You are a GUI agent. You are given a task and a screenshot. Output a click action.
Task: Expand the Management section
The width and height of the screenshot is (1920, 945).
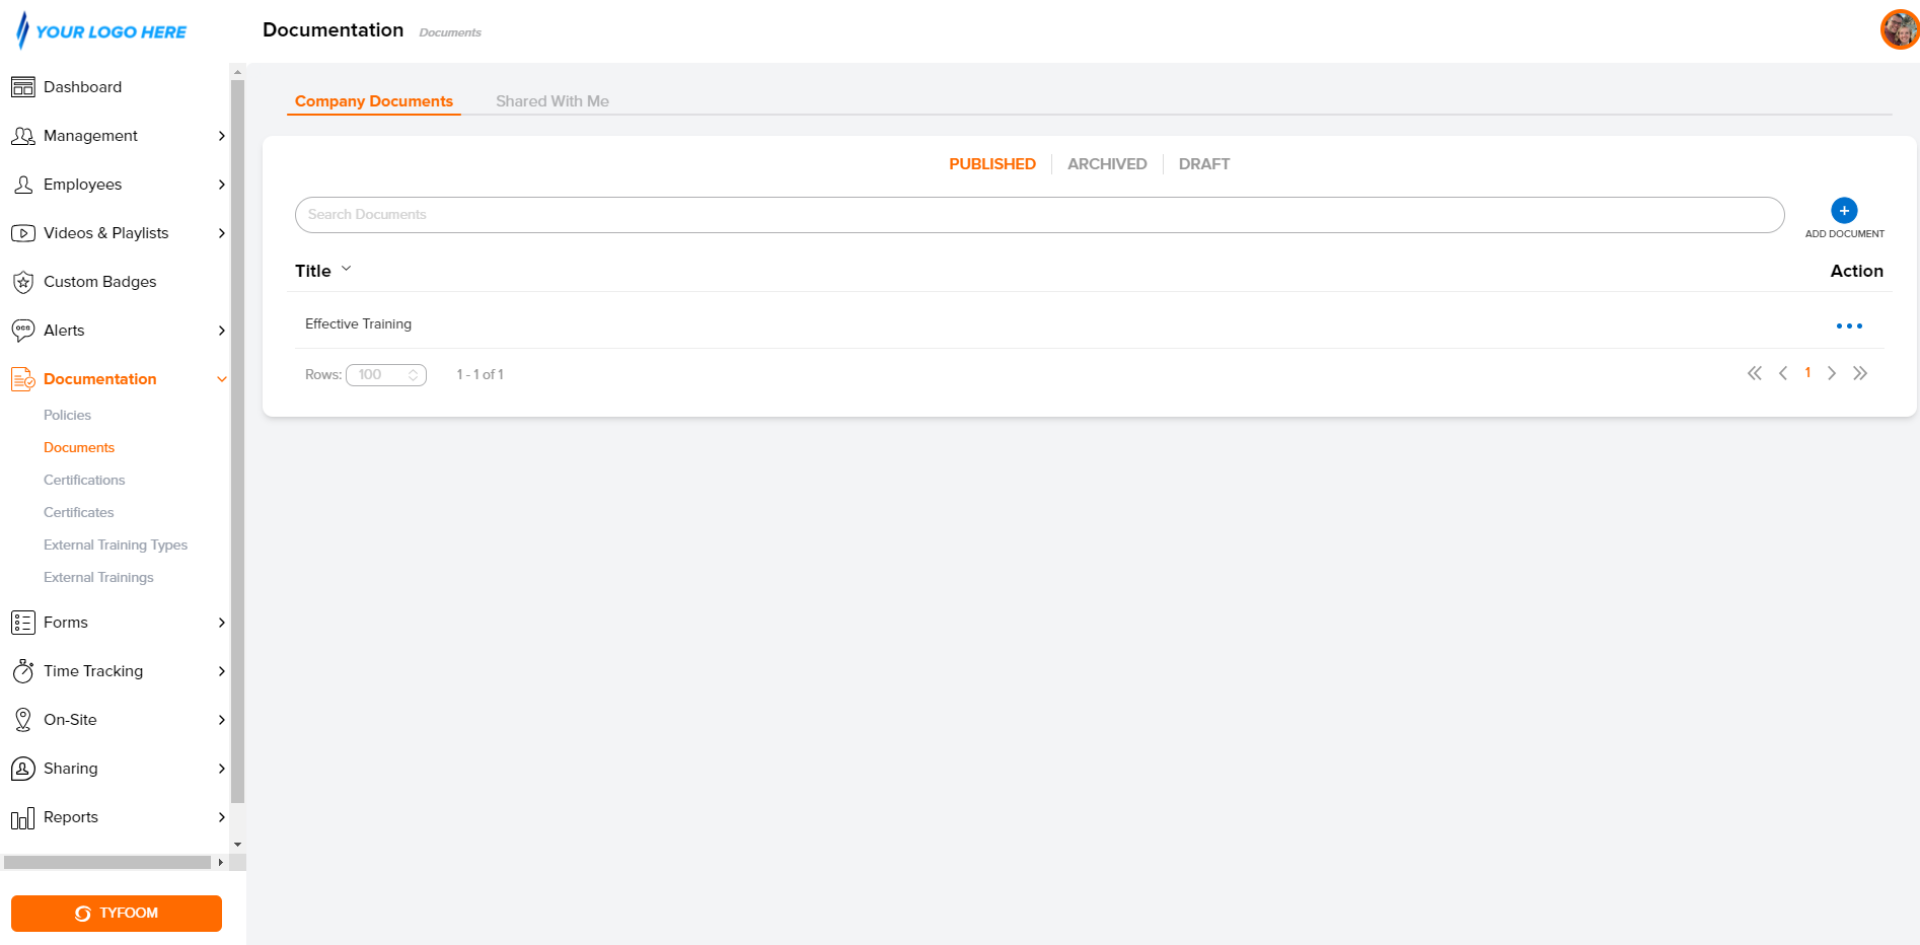pyautogui.click(x=221, y=136)
